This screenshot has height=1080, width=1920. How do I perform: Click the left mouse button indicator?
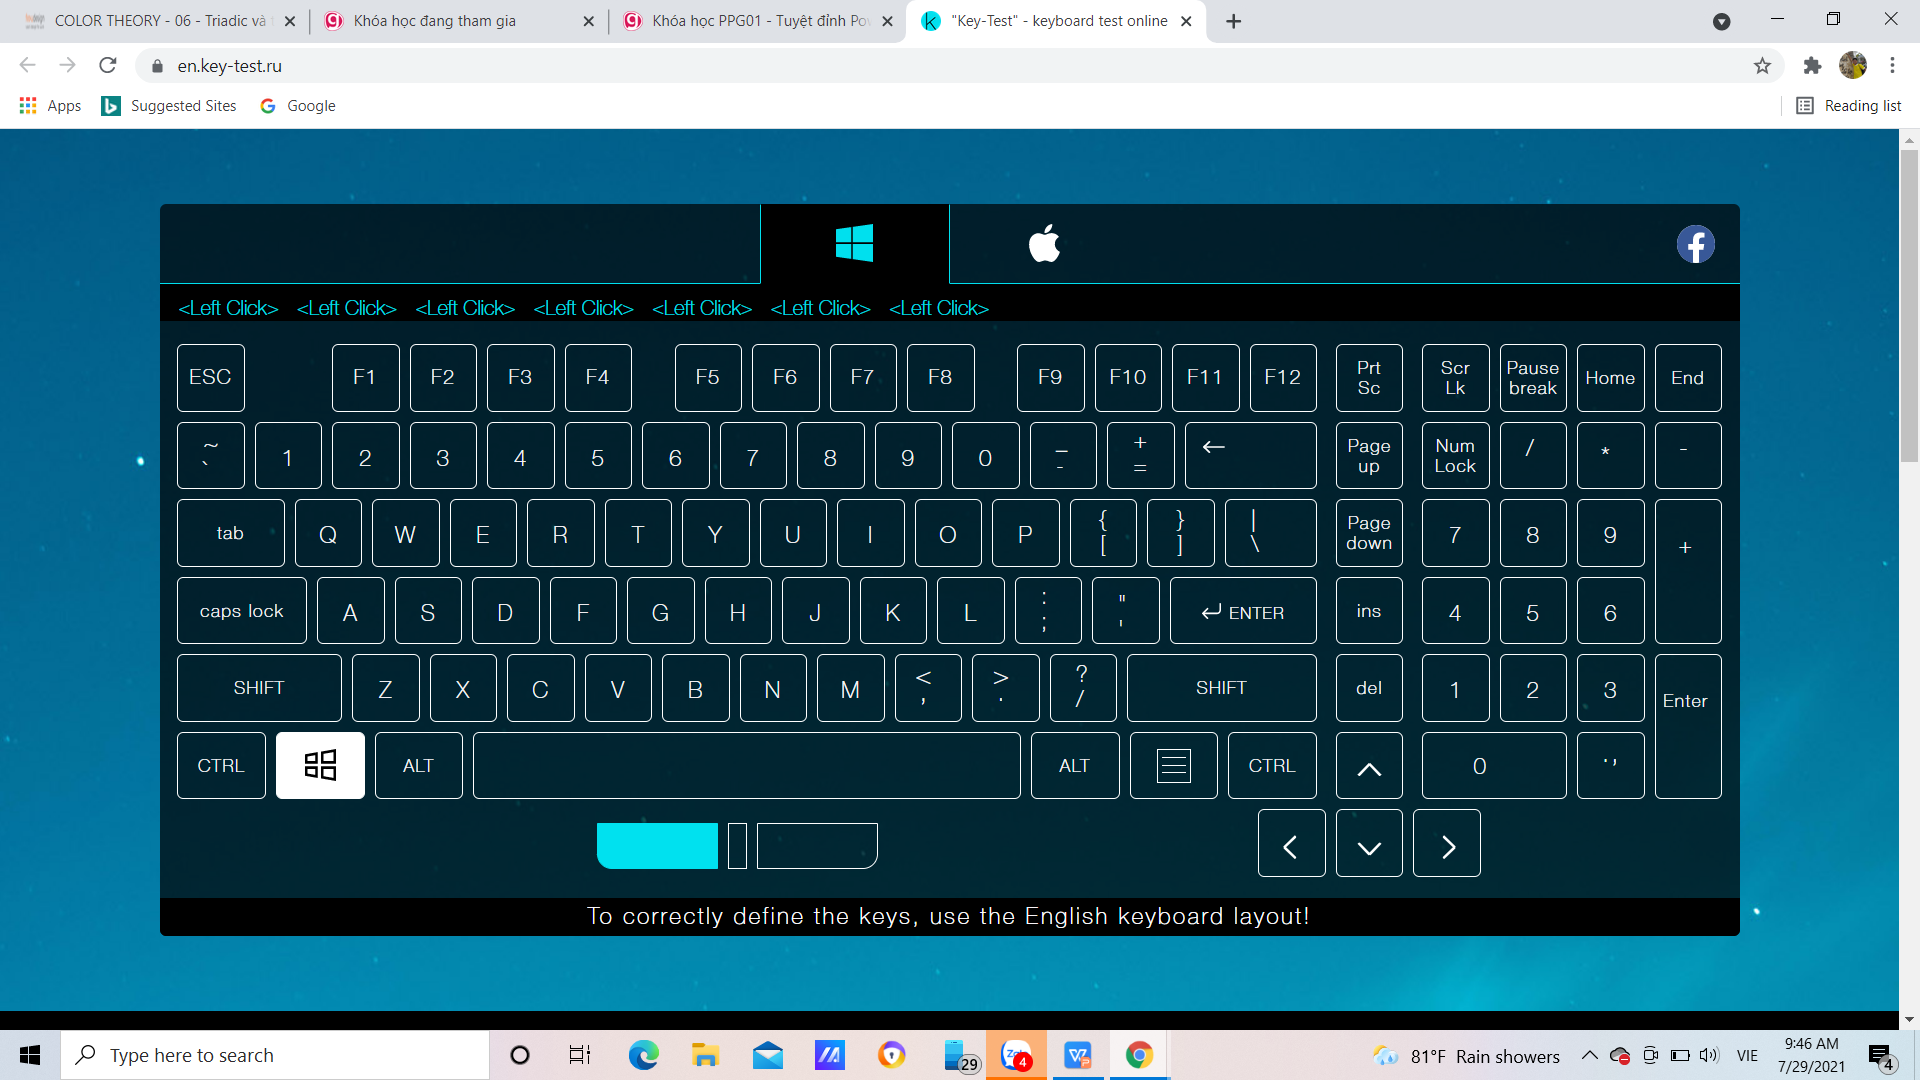[x=657, y=846]
